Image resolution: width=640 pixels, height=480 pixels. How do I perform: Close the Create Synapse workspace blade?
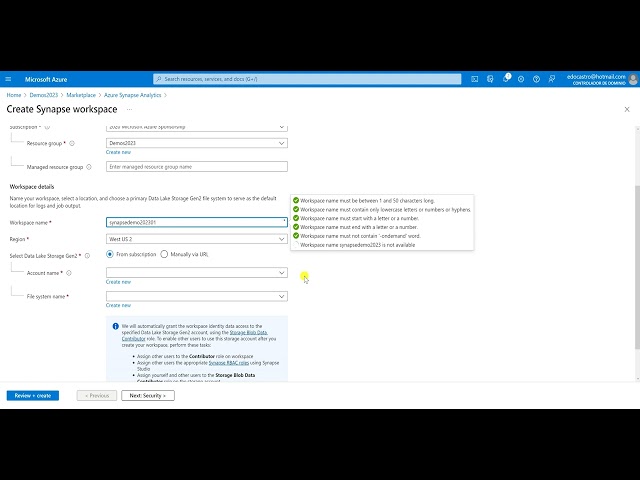click(x=627, y=109)
